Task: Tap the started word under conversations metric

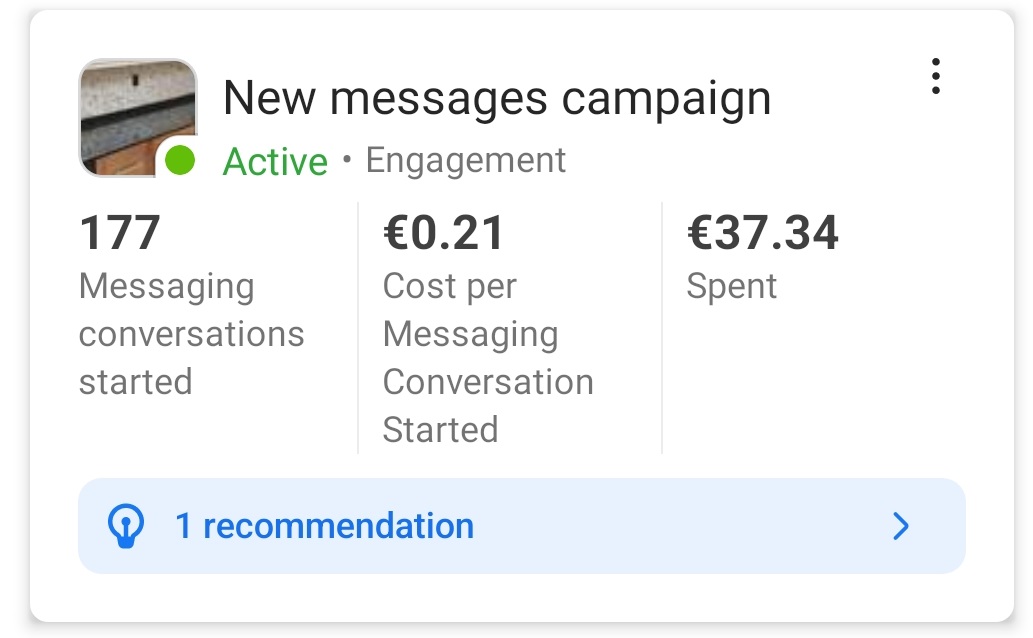Action: [x=136, y=382]
